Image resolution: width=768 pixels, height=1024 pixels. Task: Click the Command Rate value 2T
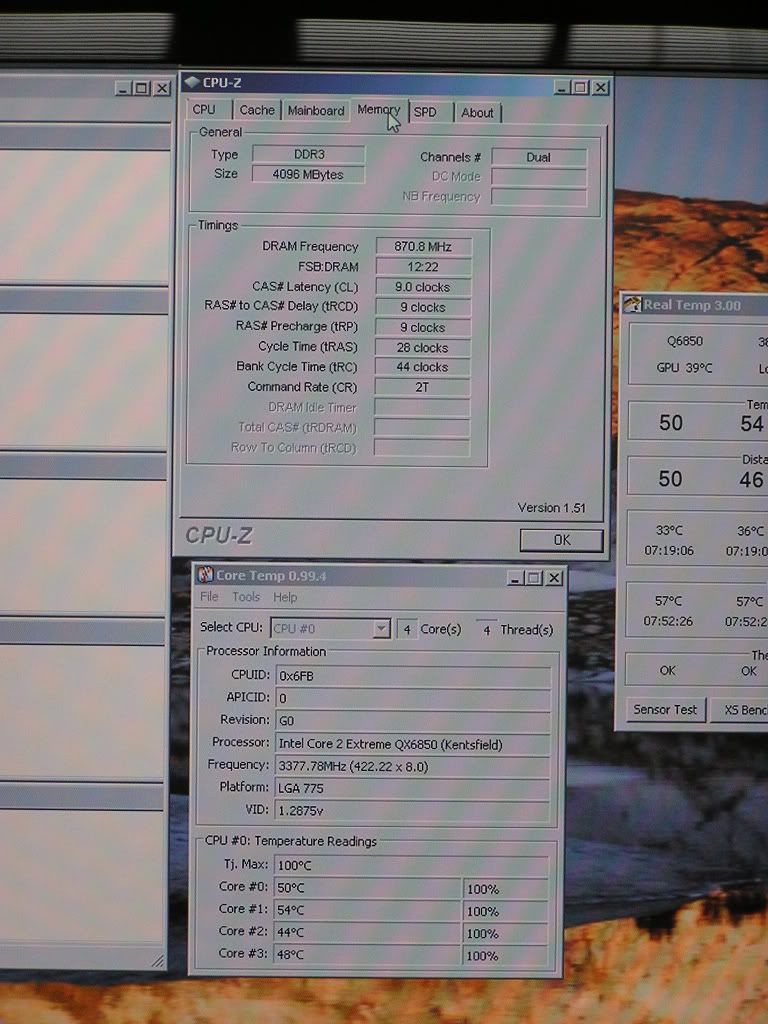423,387
